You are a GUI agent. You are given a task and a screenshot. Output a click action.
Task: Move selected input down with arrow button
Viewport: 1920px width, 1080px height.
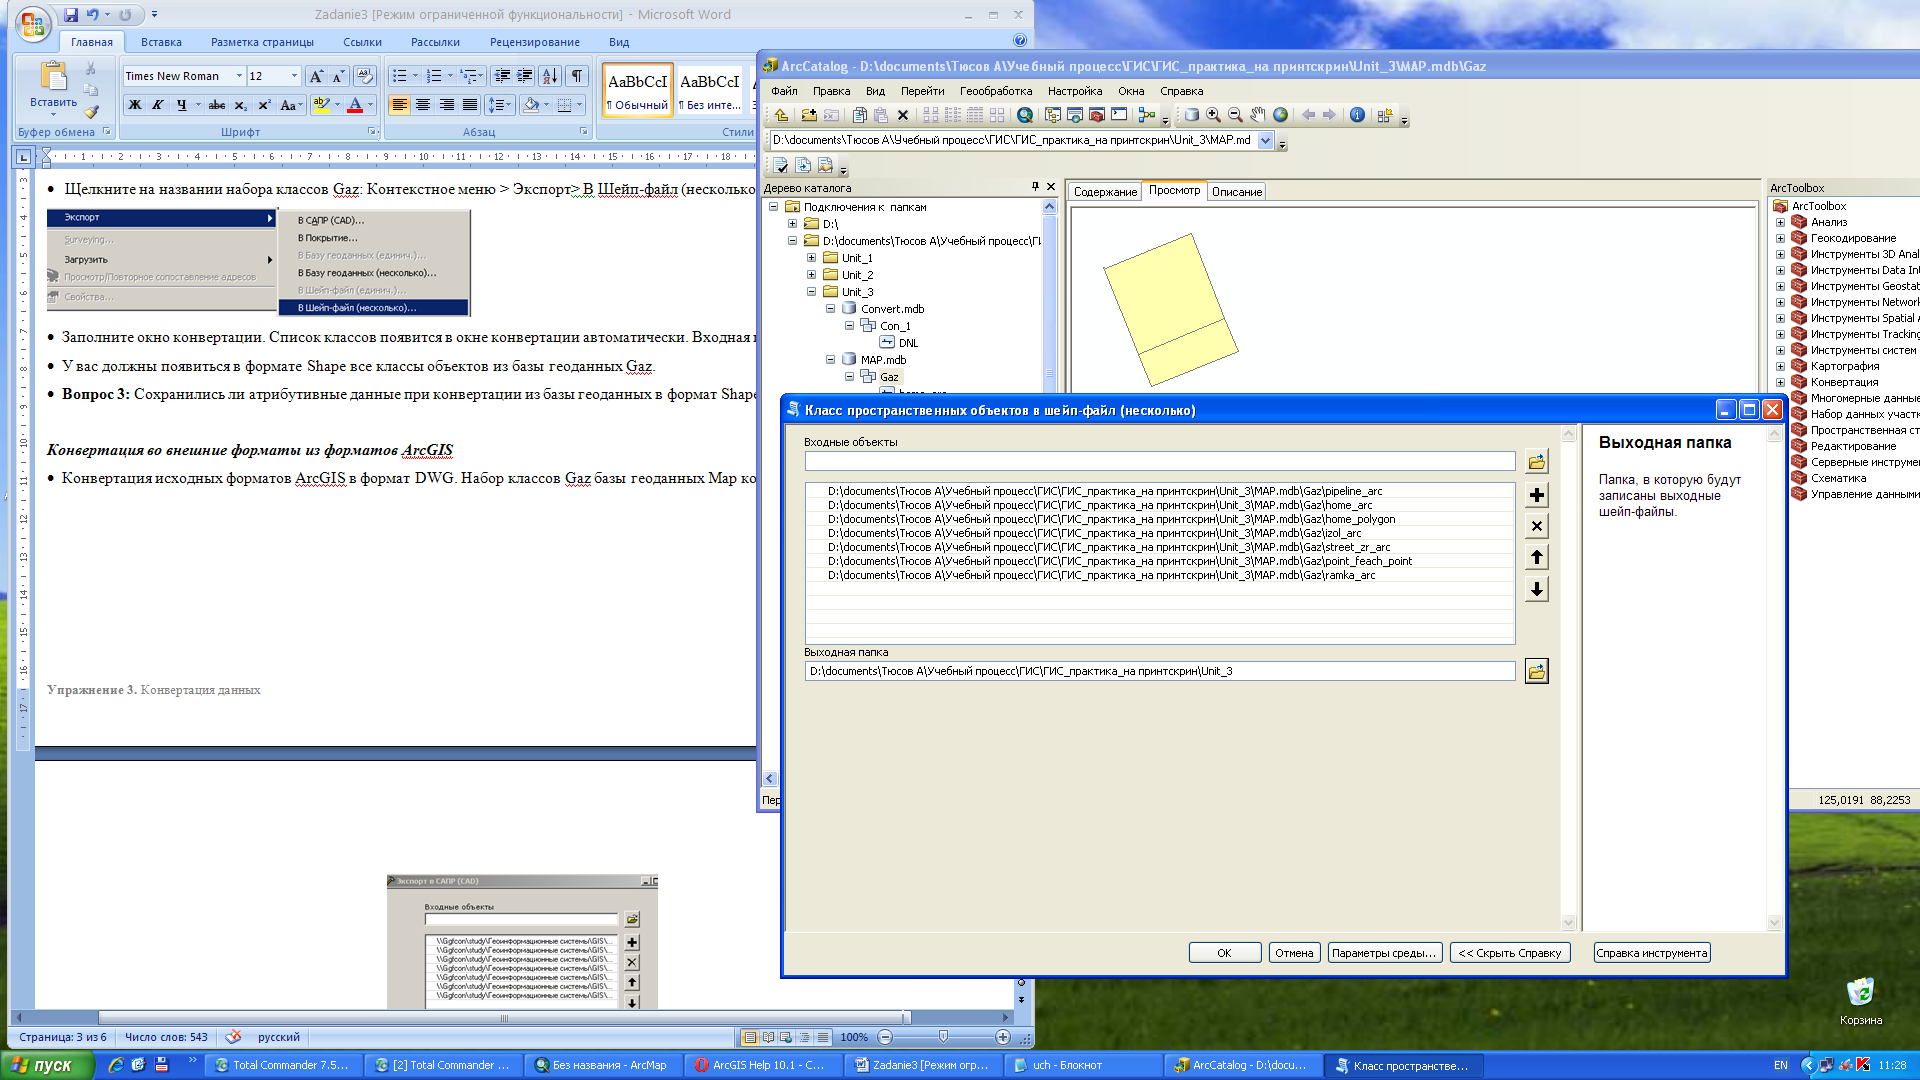[1537, 589]
